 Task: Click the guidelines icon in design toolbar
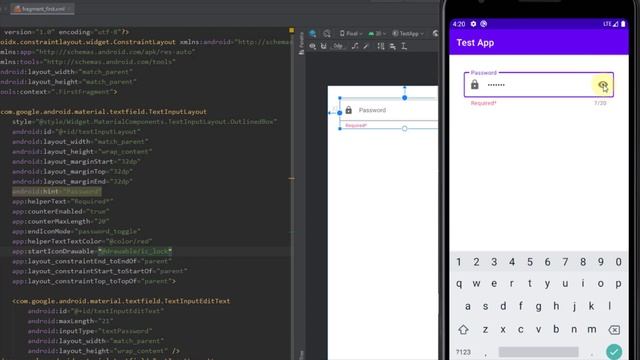coord(404,47)
